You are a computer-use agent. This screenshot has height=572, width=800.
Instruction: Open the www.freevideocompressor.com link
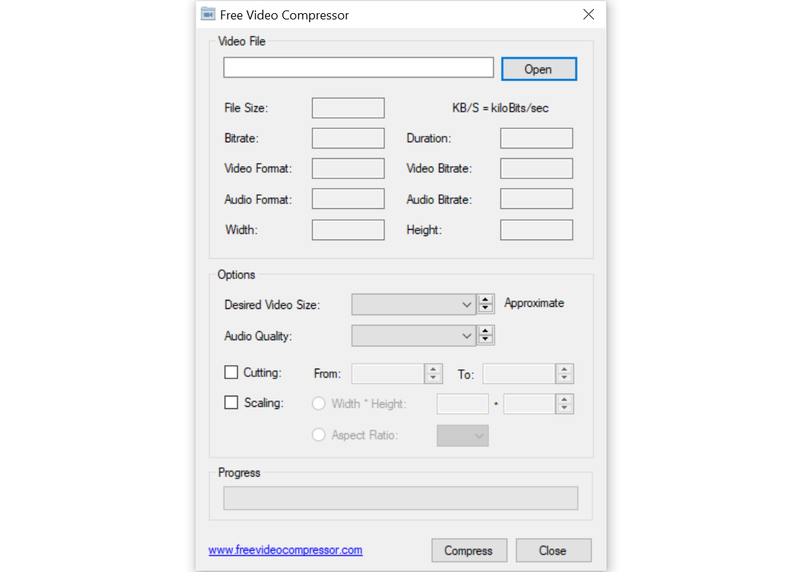pyautogui.click(x=286, y=550)
